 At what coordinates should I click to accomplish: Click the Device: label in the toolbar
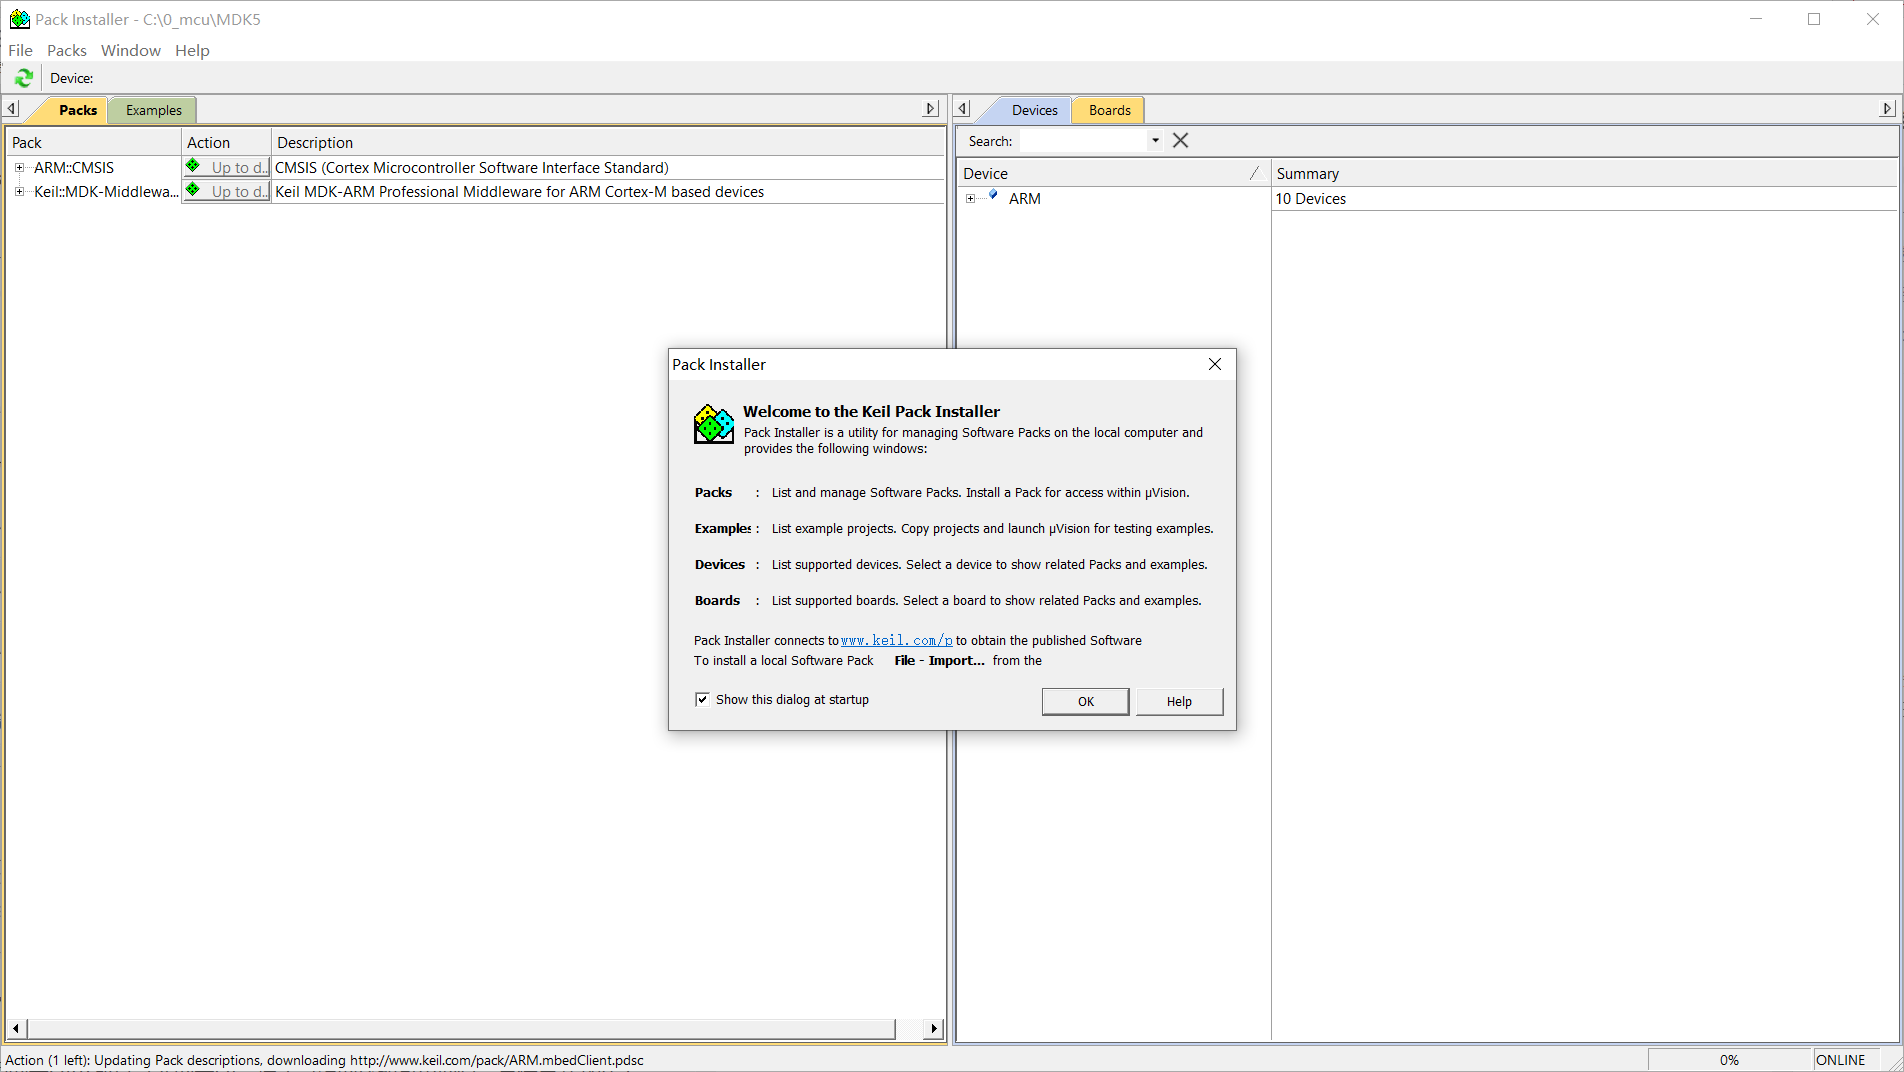pos(71,78)
